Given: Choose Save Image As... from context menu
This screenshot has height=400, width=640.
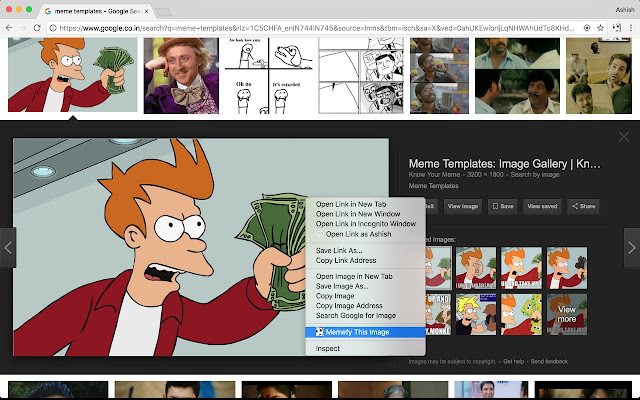Looking at the screenshot, I should pyautogui.click(x=342, y=286).
